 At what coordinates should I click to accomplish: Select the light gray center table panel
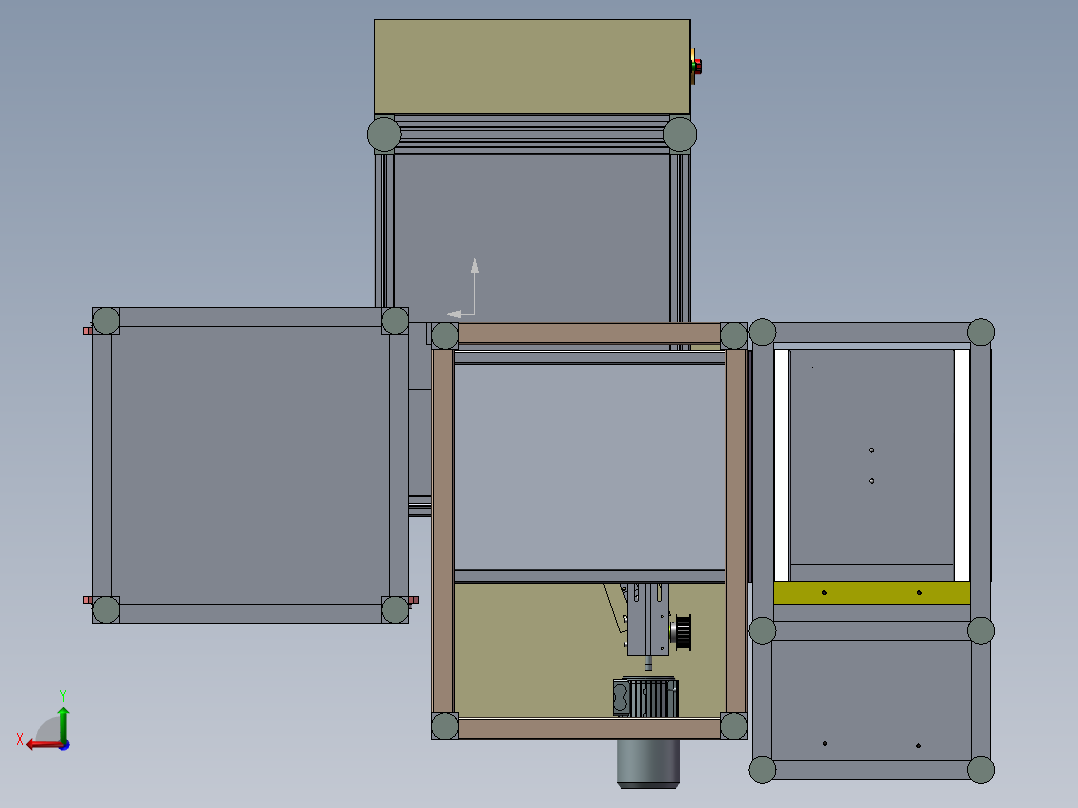[x=590, y=466]
